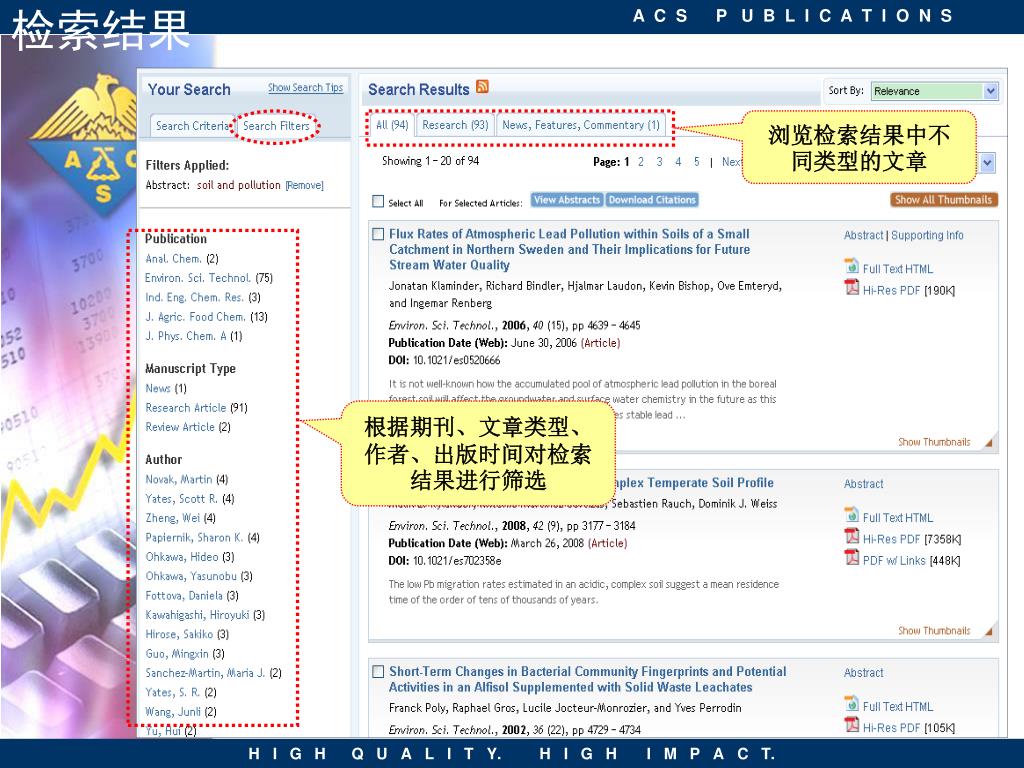The image size is (1024, 768).
Task: Filter by author Wang, Junli
Action: click(x=172, y=712)
